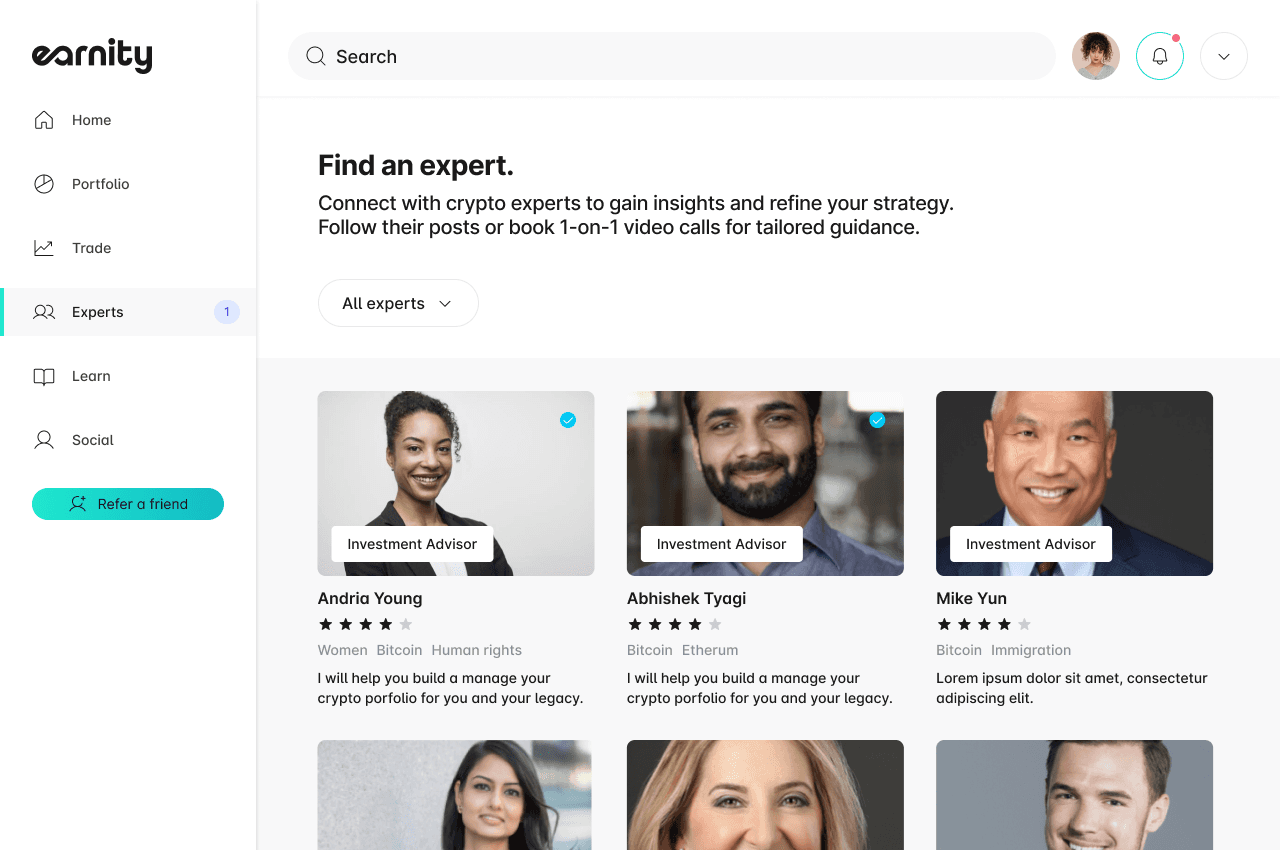The width and height of the screenshot is (1280, 850).
Task: Click the Social person icon
Action: (44, 440)
